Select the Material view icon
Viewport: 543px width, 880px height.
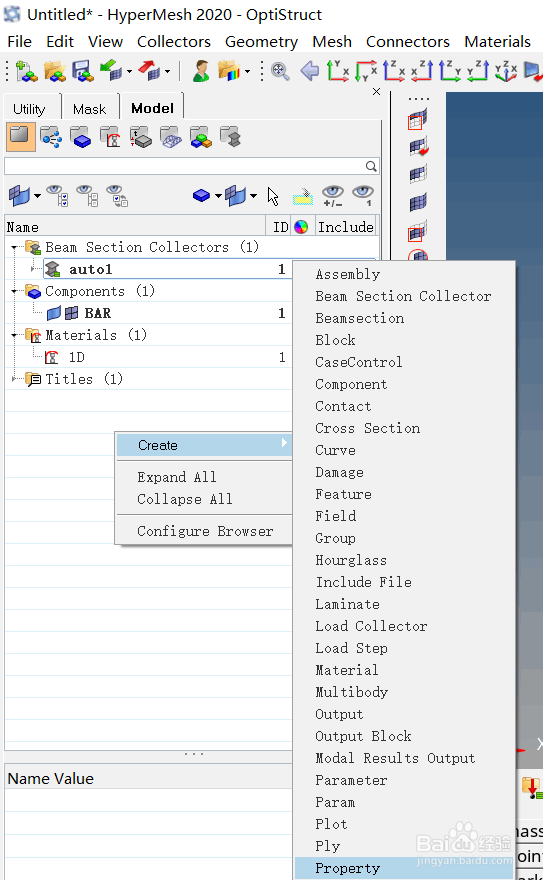(x=111, y=137)
